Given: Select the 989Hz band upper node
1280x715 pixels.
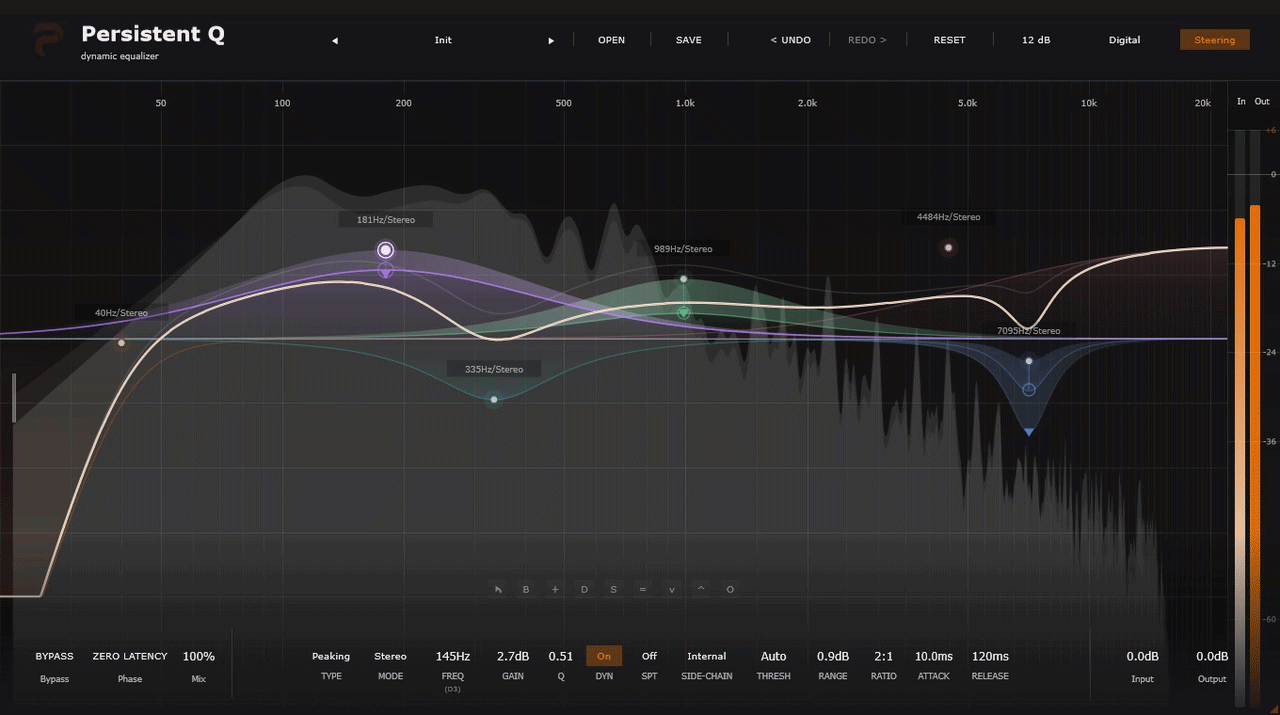Looking at the screenshot, I should click(683, 279).
